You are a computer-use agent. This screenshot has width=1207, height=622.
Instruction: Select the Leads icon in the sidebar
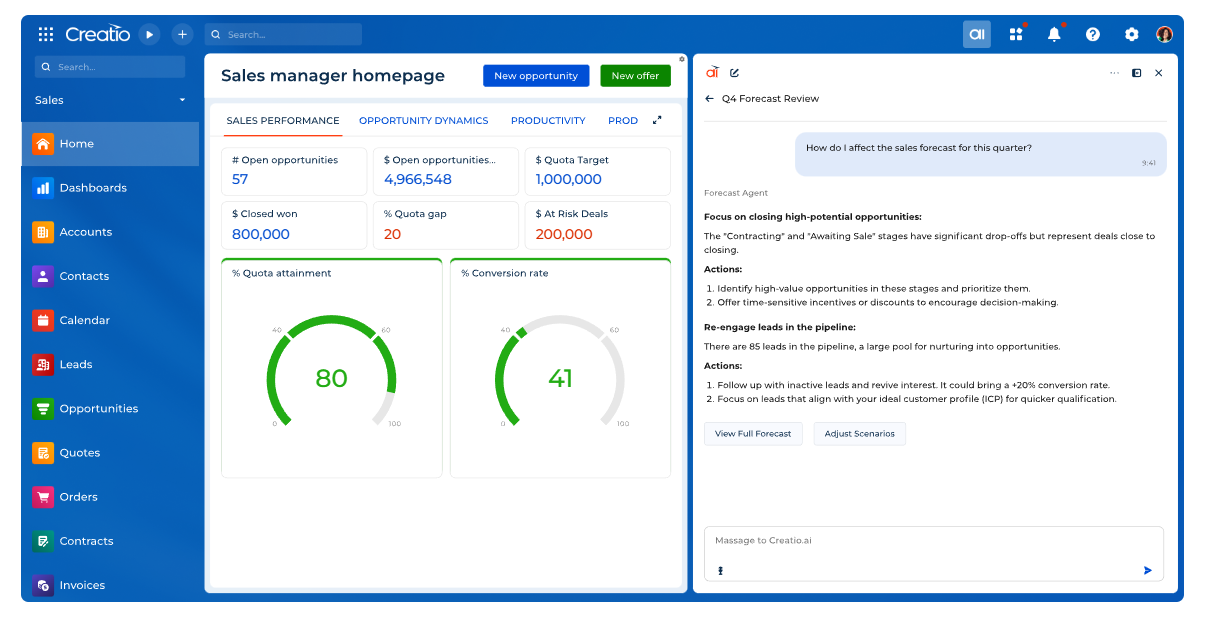[x=41, y=364]
